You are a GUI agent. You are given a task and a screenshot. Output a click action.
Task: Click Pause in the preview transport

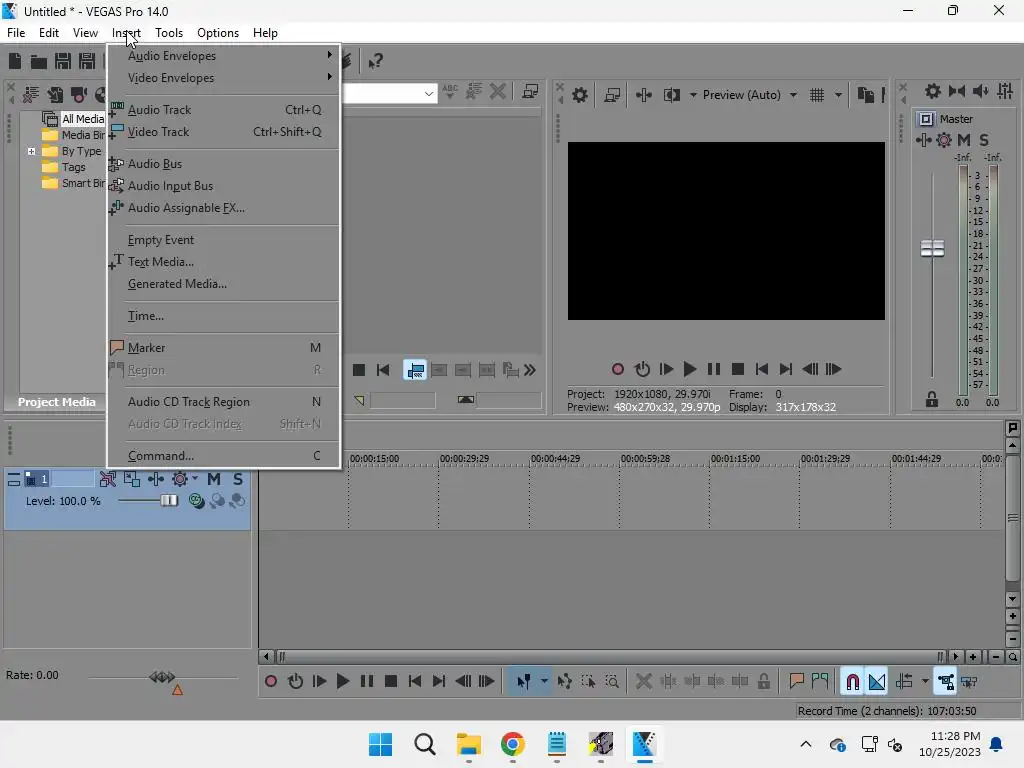coord(713,369)
